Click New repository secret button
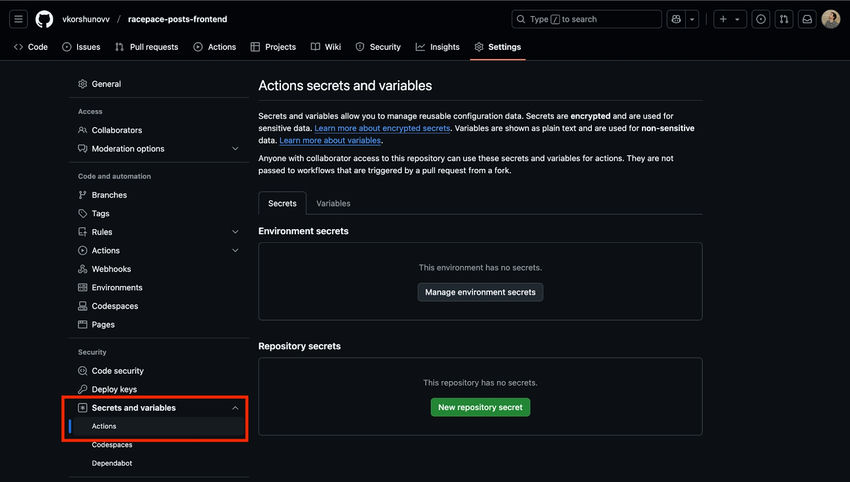This screenshot has width=850, height=482. click(x=480, y=407)
